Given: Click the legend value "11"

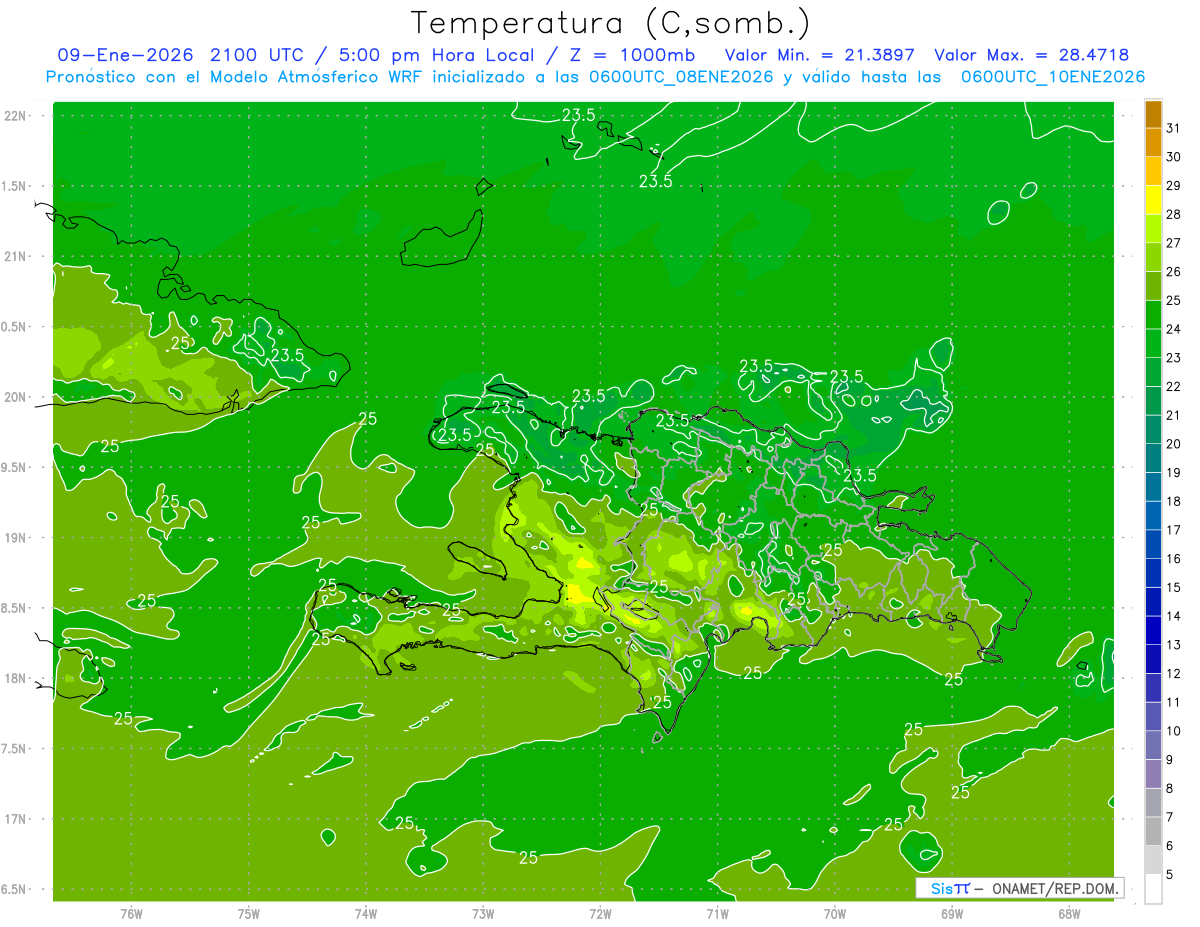Looking at the screenshot, I should point(1174,703).
